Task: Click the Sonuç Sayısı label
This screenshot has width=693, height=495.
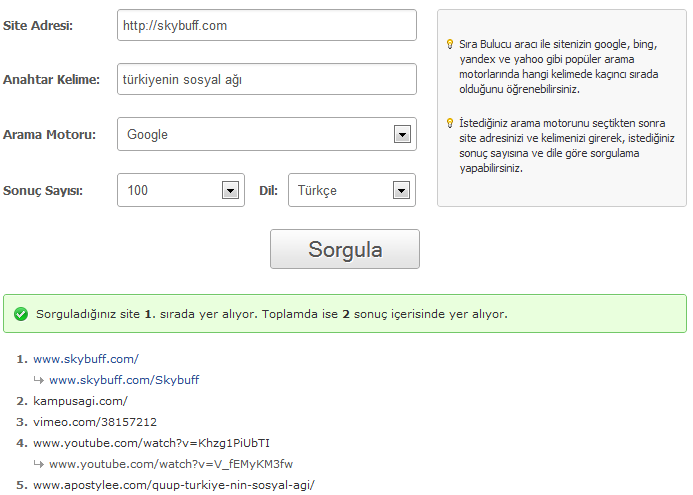Action: 43,190
